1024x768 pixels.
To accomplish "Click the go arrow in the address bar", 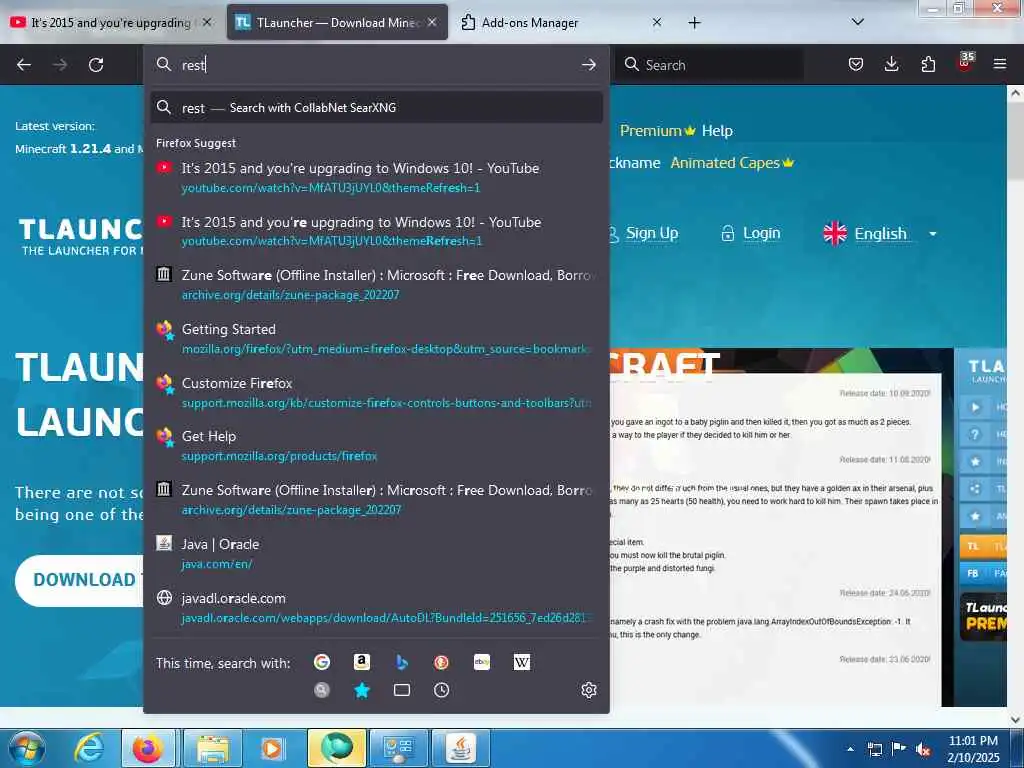I will pos(588,65).
